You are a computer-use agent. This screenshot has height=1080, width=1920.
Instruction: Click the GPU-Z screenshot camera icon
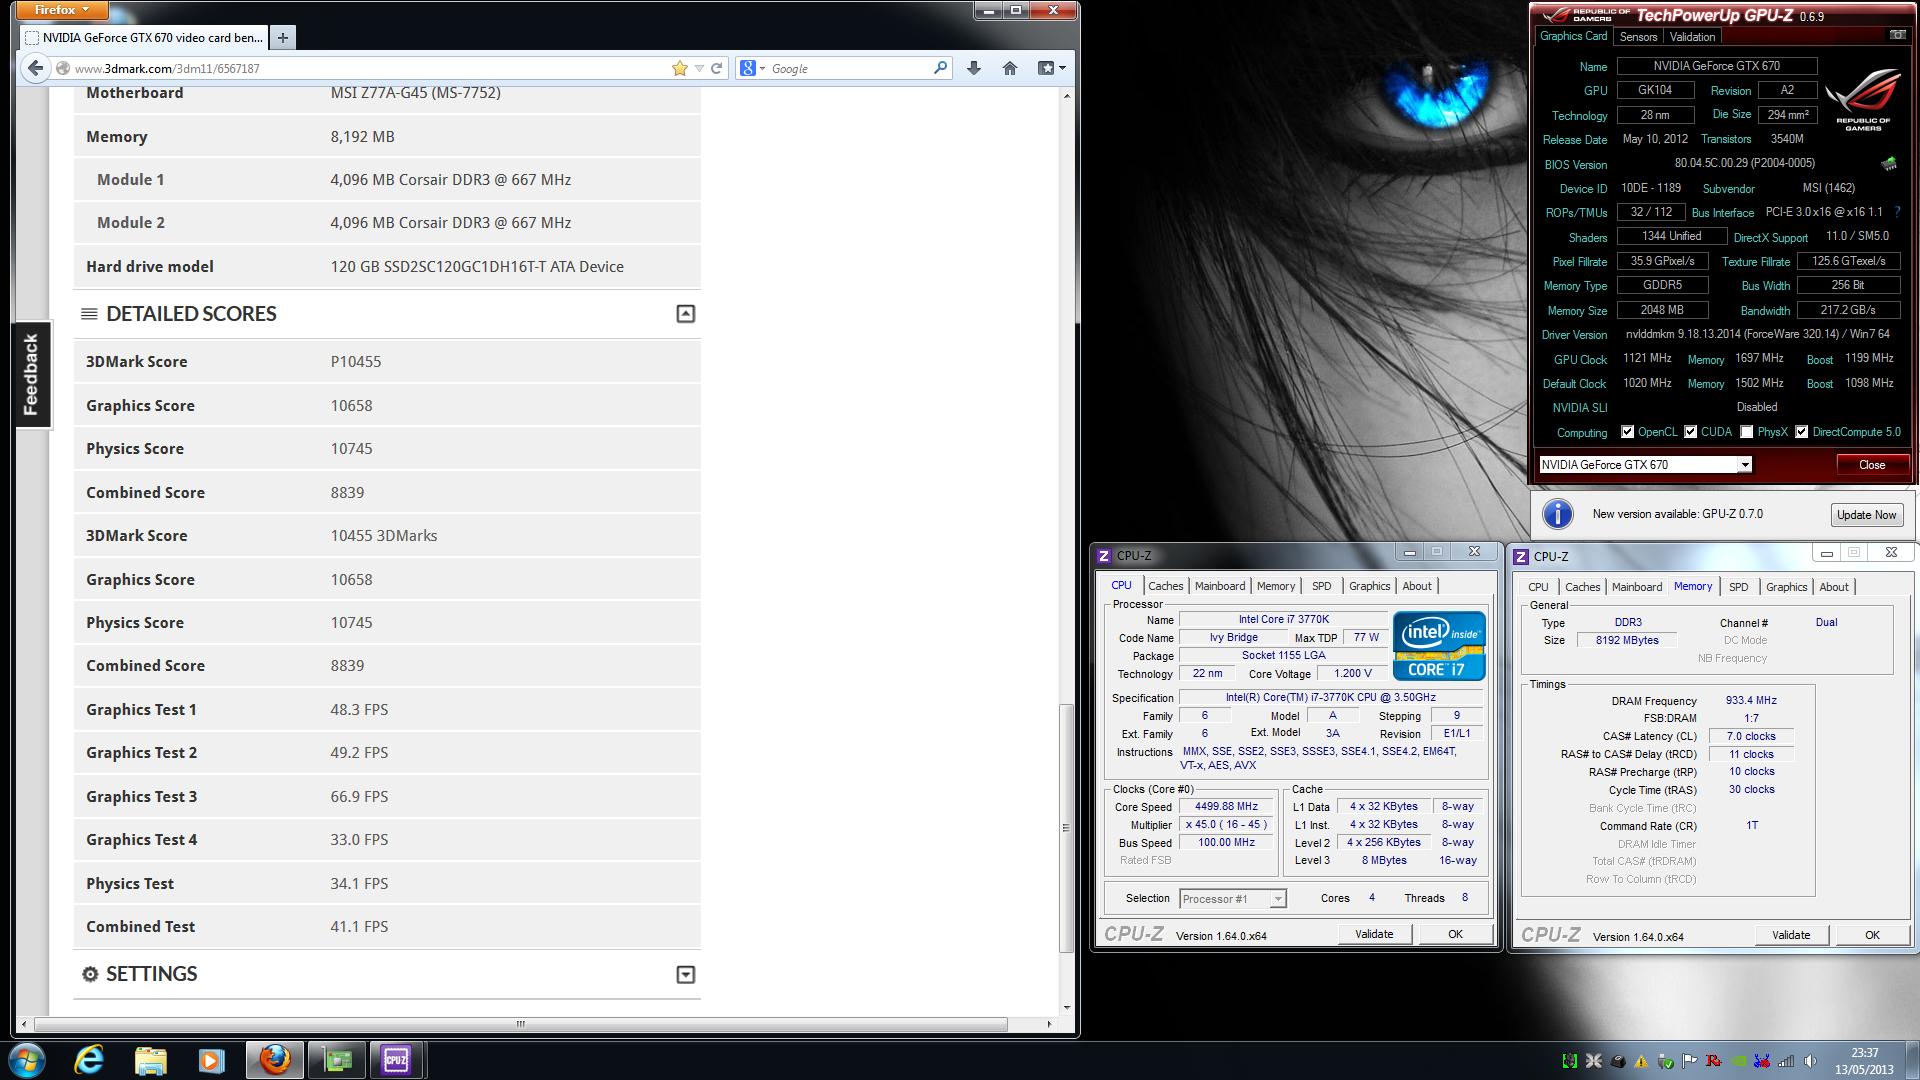[1897, 35]
